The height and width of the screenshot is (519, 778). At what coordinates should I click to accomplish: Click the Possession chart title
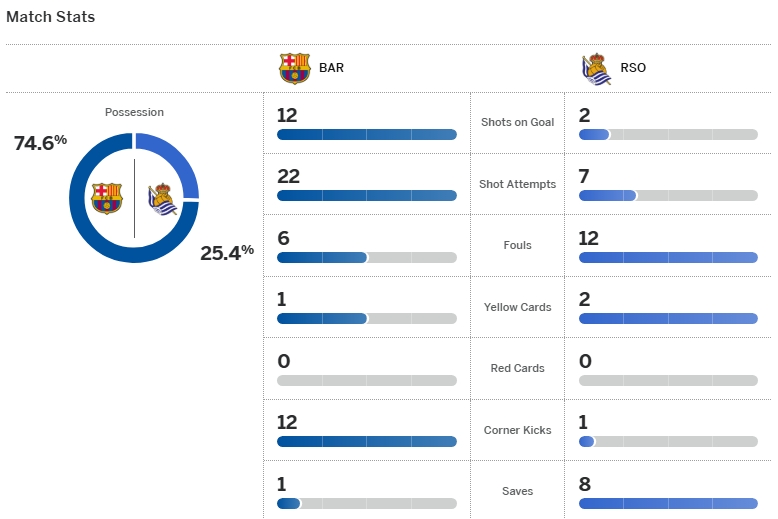[x=134, y=112]
